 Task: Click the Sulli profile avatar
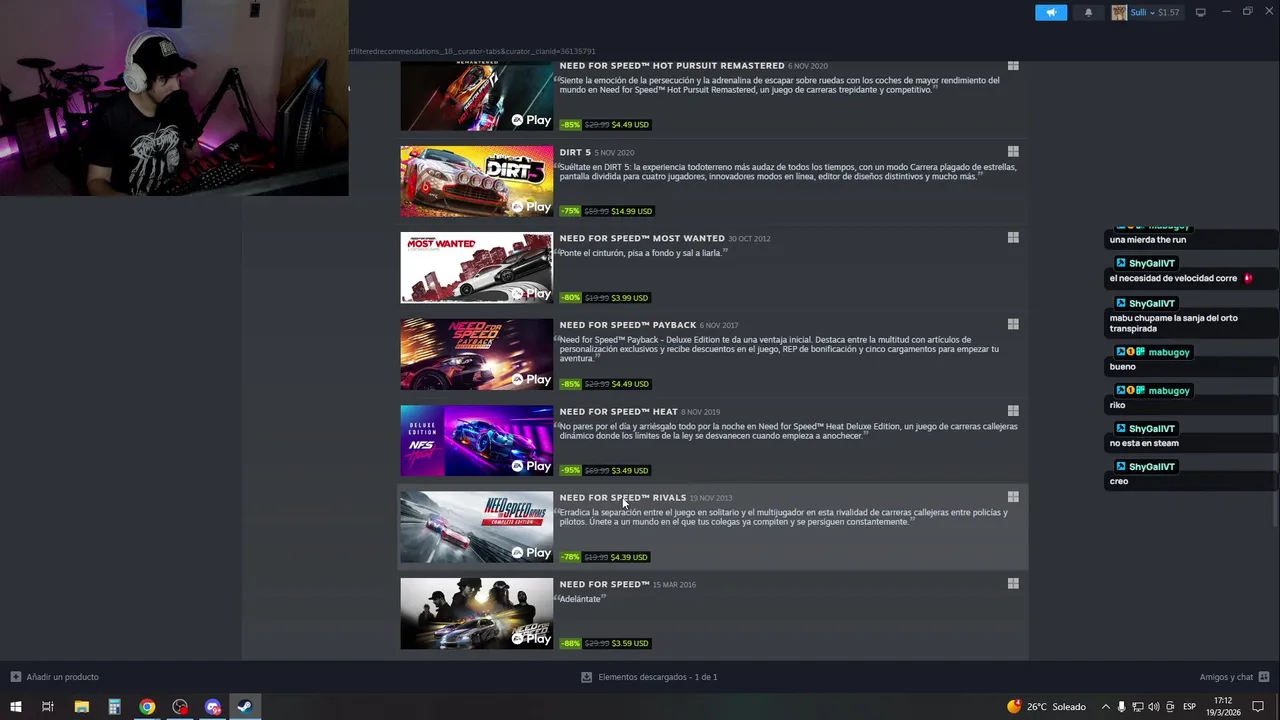[1119, 12]
